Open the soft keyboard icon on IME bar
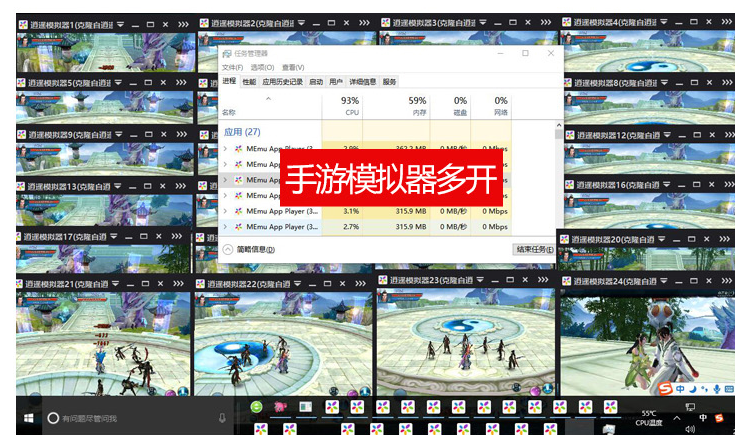 [729, 389]
